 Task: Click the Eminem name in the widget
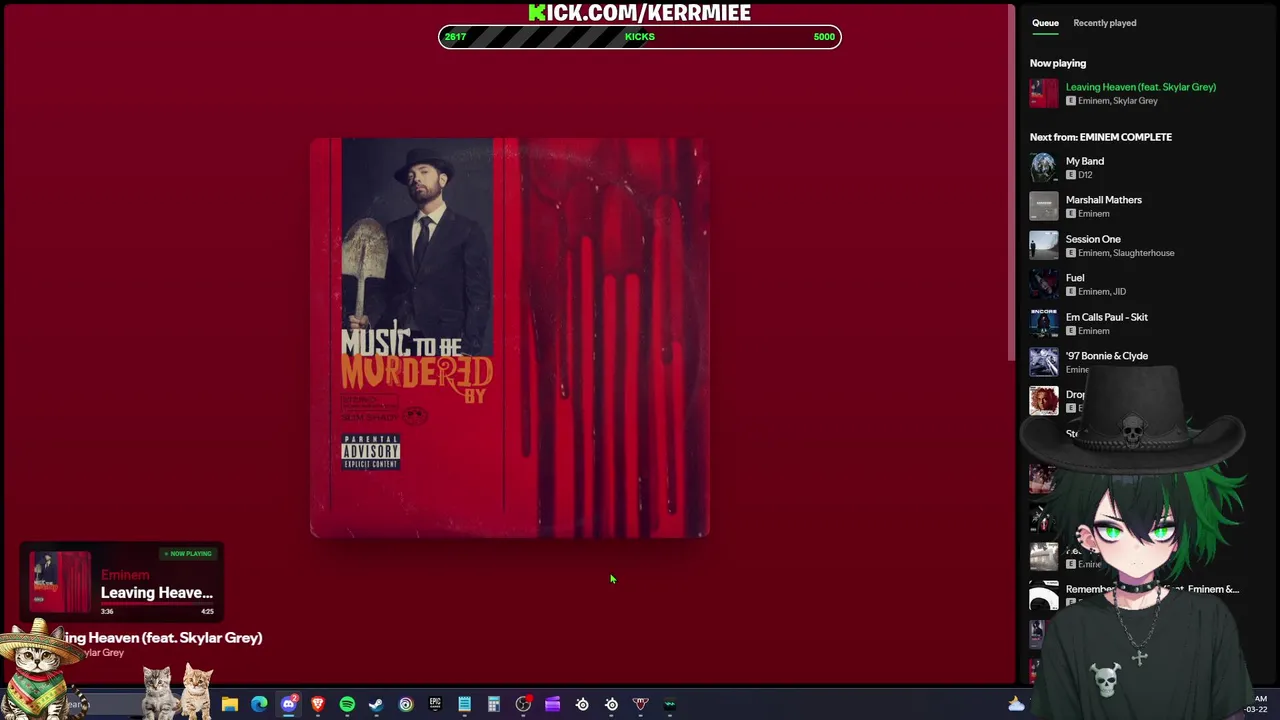coord(125,575)
